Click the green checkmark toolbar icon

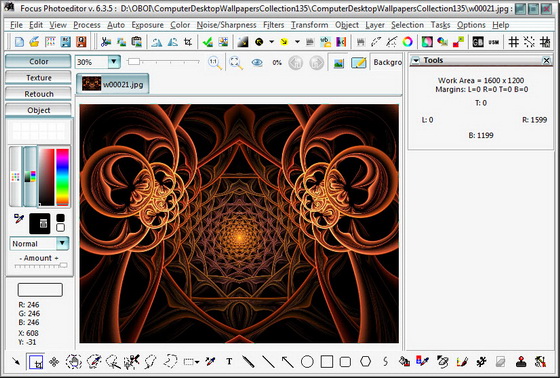207,42
